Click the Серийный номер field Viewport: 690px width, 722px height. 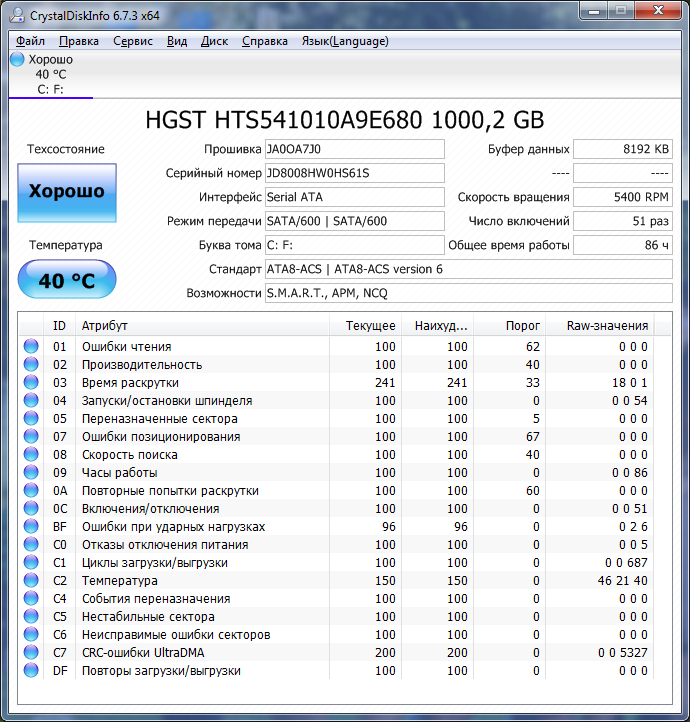[354, 173]
